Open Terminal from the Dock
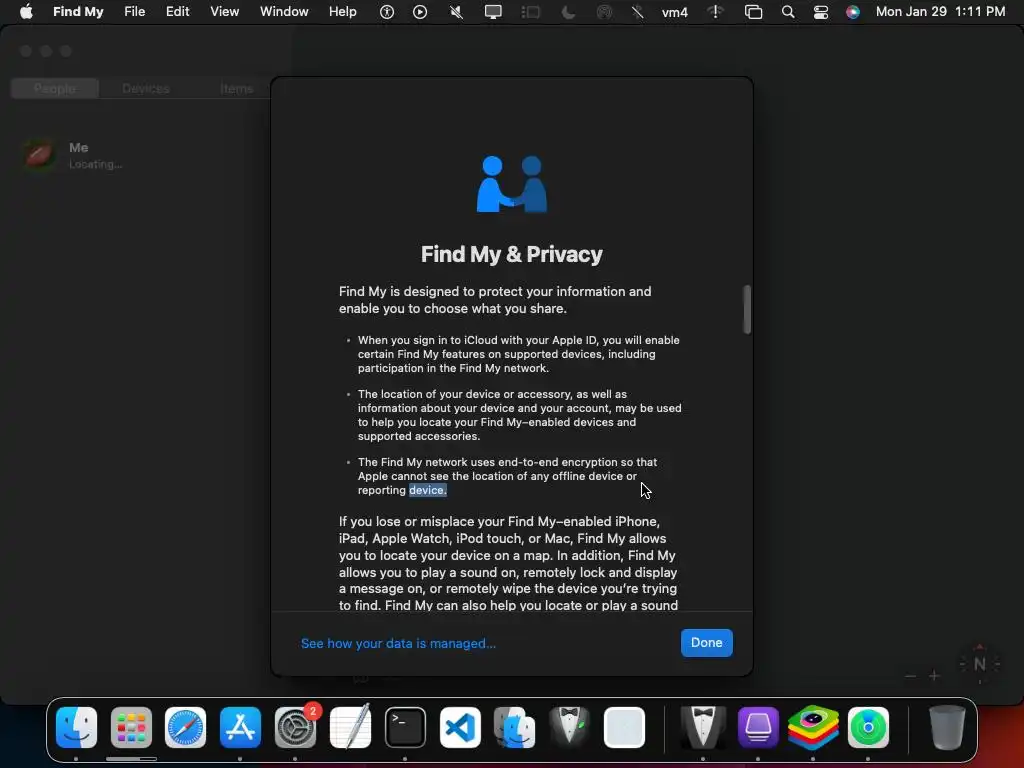Screen dimensions: 1024x768 (x=405, y=727)
